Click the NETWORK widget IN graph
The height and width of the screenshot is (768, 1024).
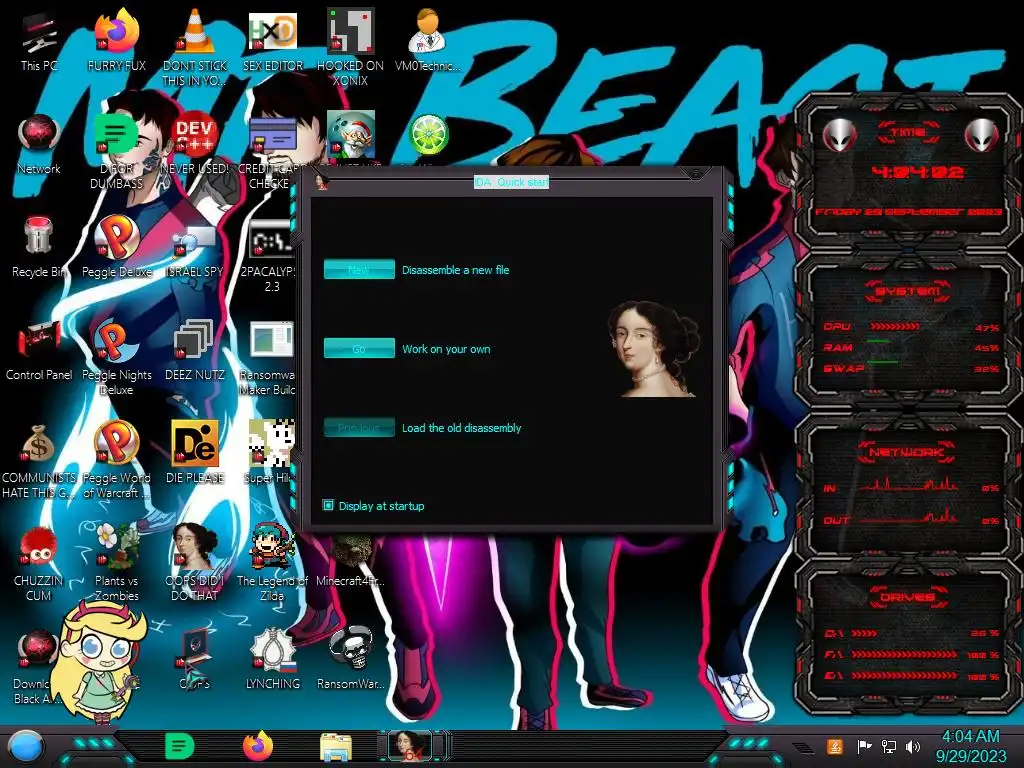click(x=908, y=485)
